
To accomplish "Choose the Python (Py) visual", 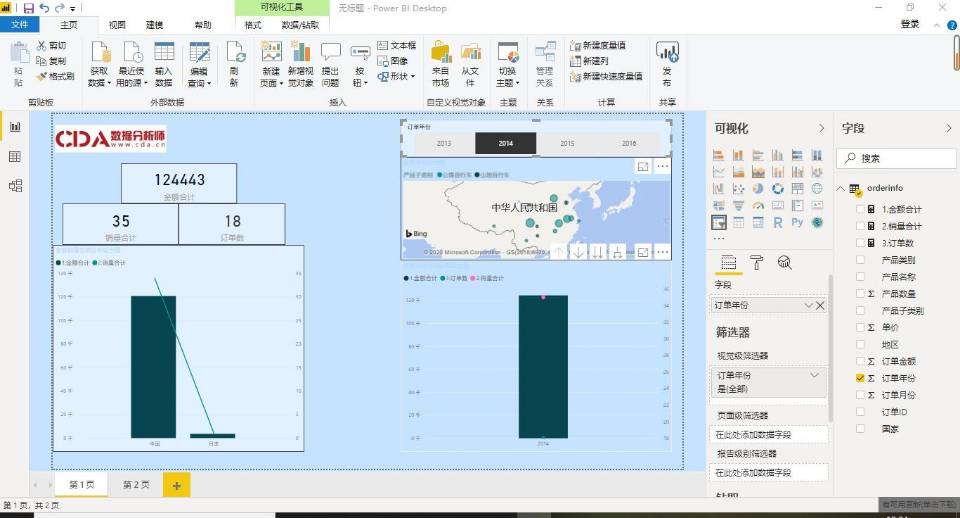I will pyautogui.click(x=797, y=222).
